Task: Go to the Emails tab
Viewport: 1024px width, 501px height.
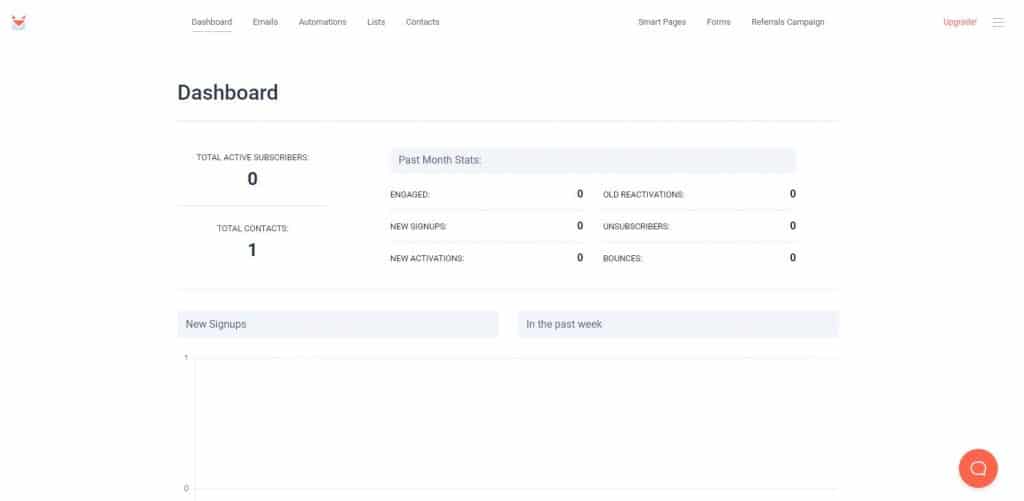Action: 265,22
